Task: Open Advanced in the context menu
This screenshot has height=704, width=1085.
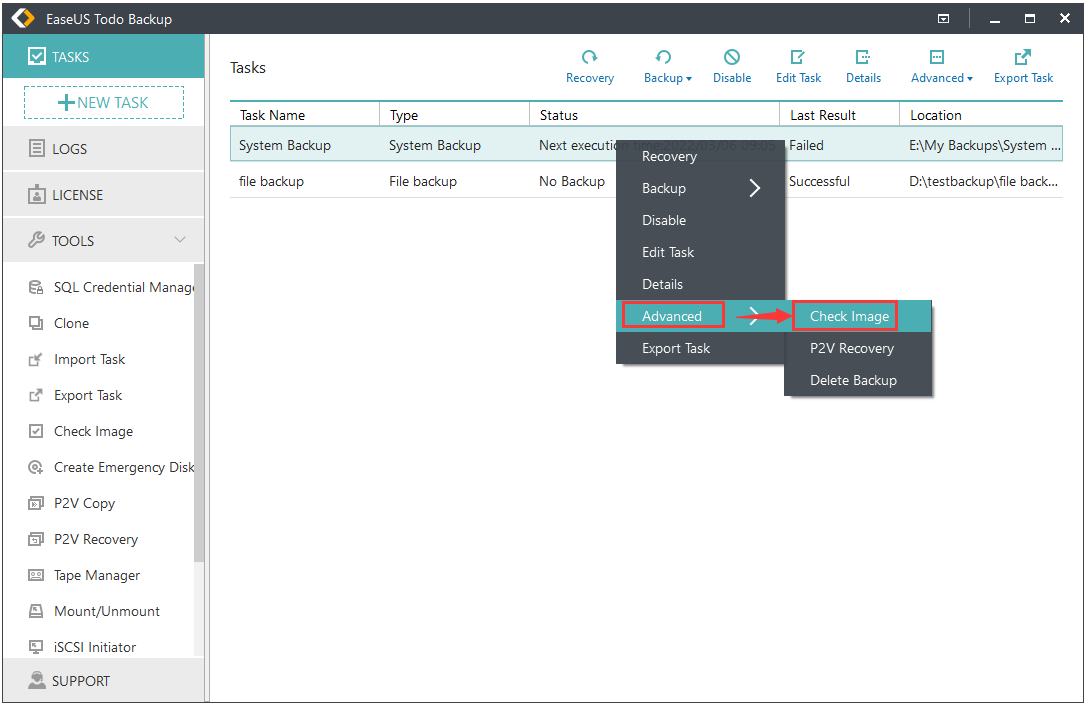Action: click(700, 316)
